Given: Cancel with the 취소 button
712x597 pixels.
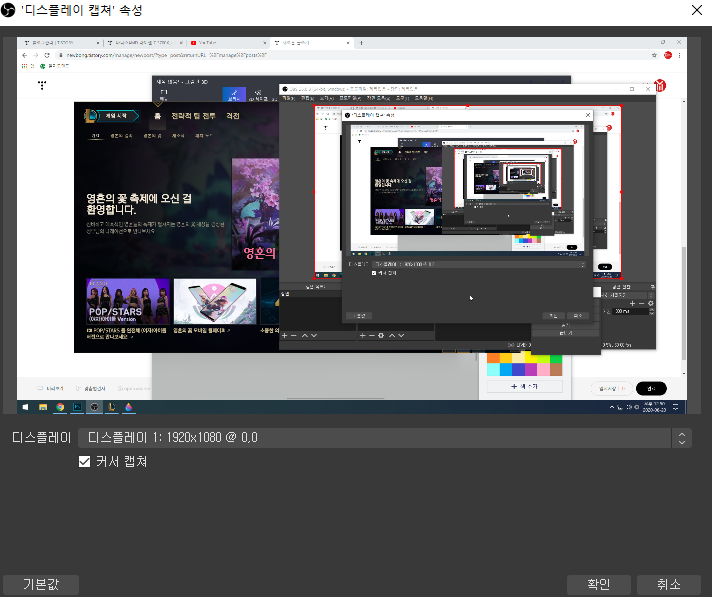Looking at the screenshot, I should (669, 584).
